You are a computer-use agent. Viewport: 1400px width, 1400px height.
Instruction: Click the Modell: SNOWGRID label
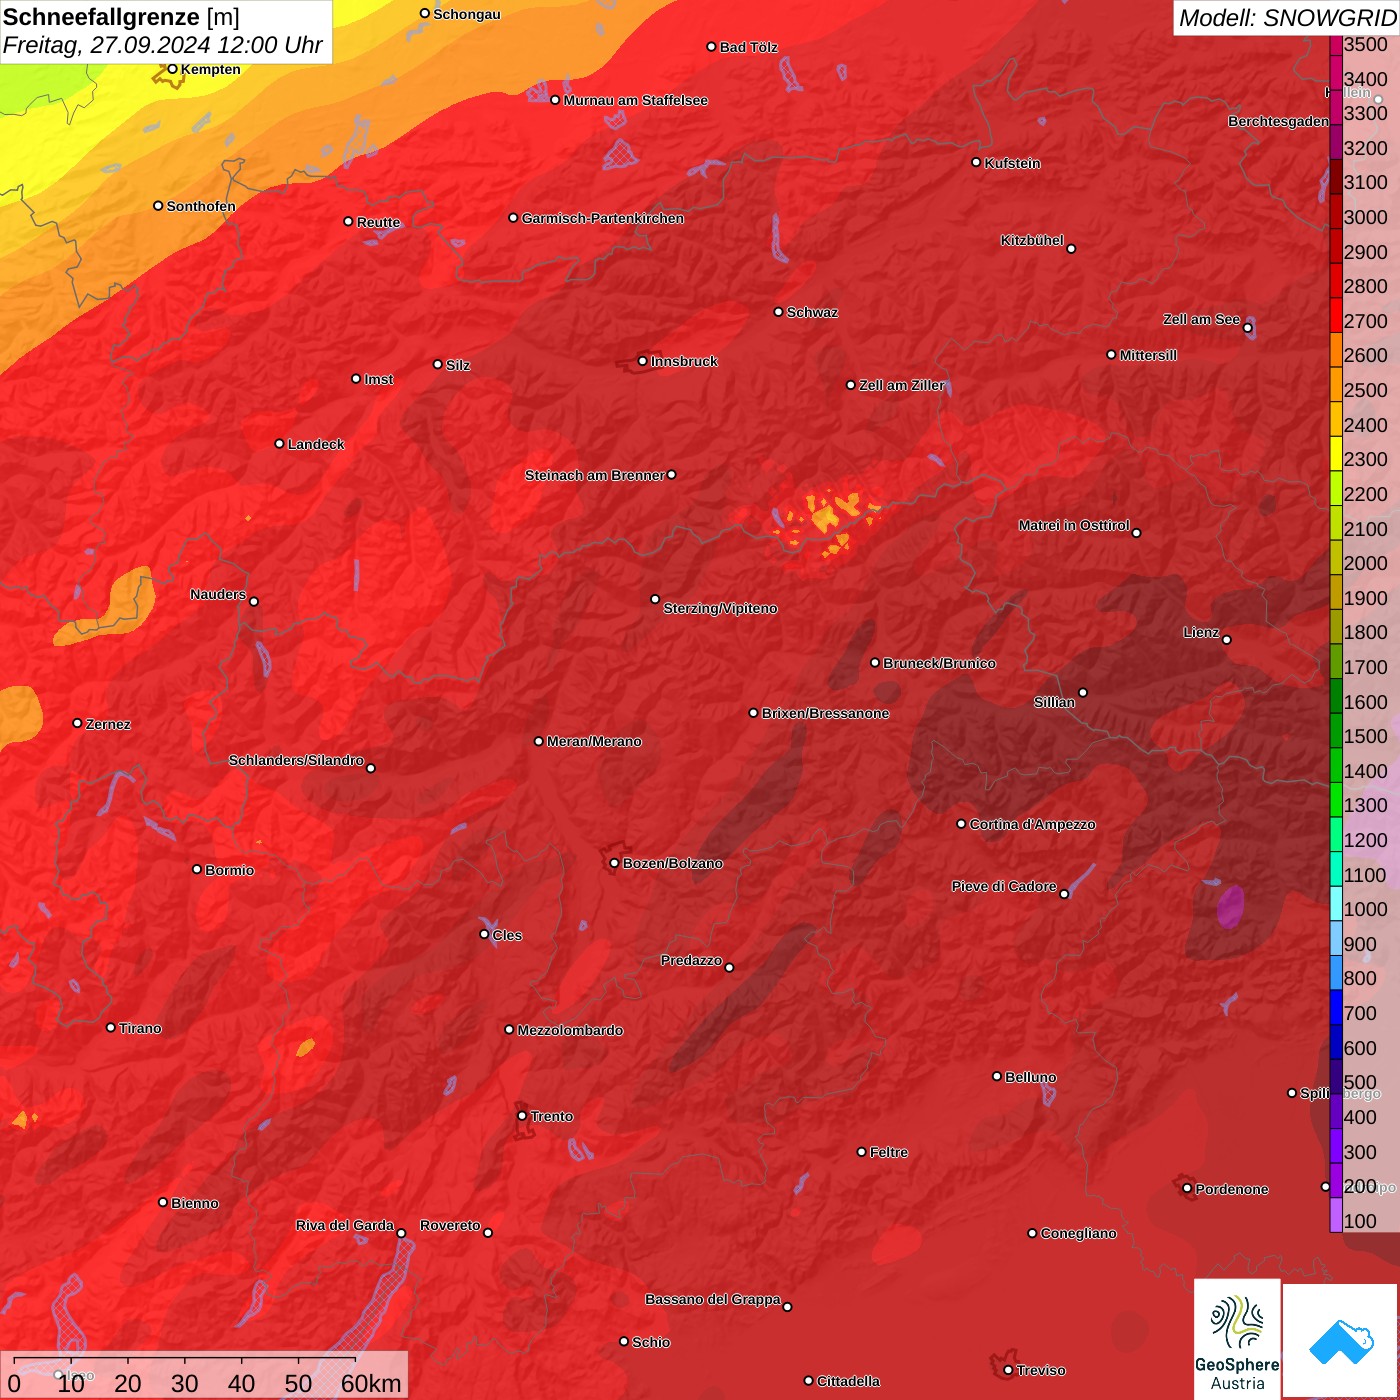click(x=1287, y=18)
